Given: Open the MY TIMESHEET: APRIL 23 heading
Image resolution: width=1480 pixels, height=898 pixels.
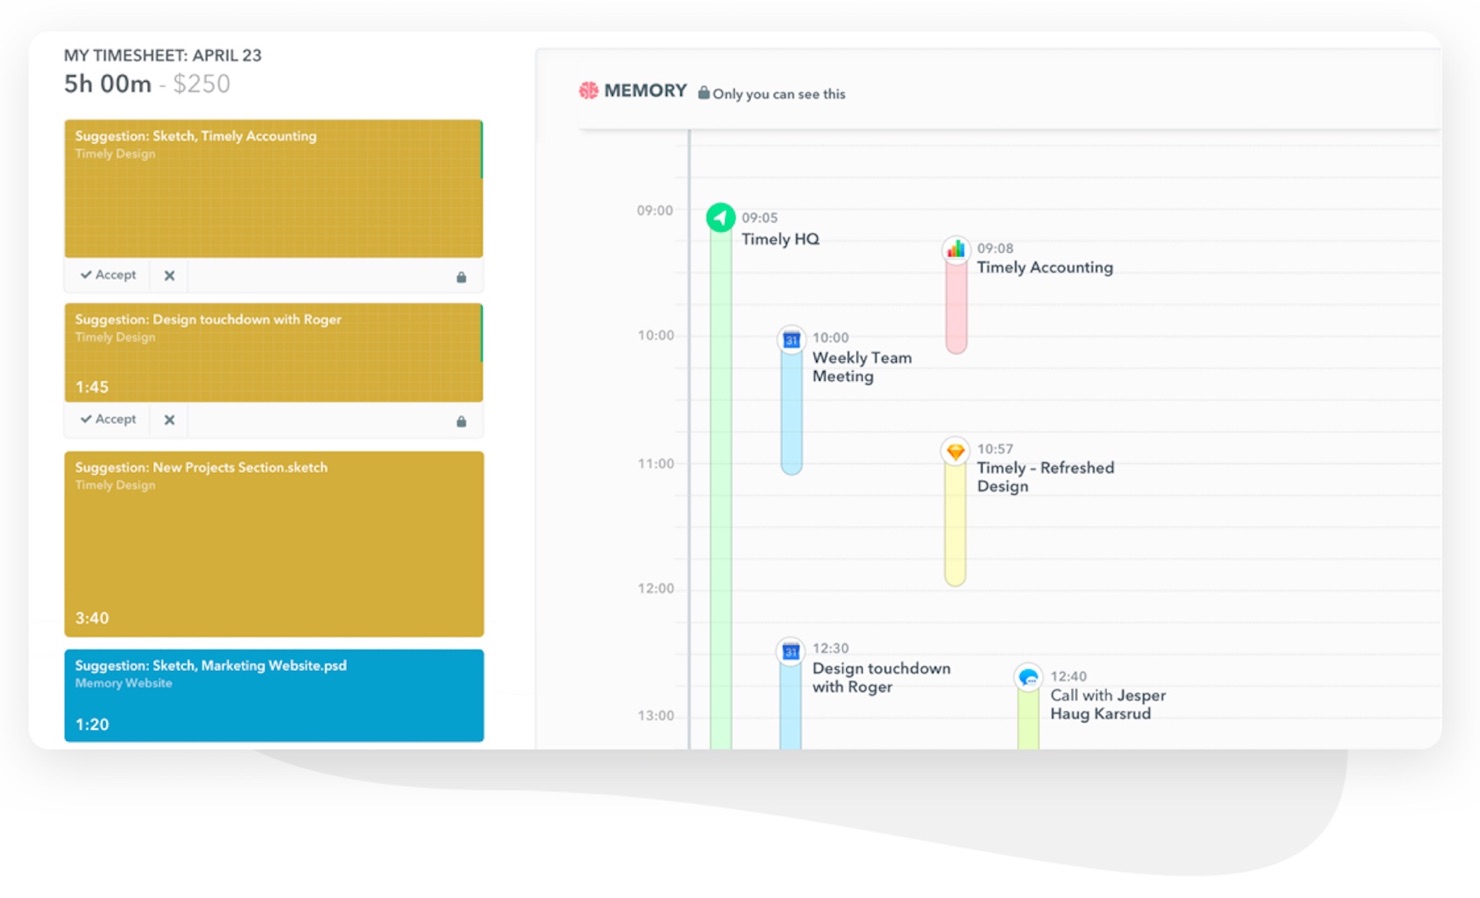Looking at the screenshot, I should (162, 56).
